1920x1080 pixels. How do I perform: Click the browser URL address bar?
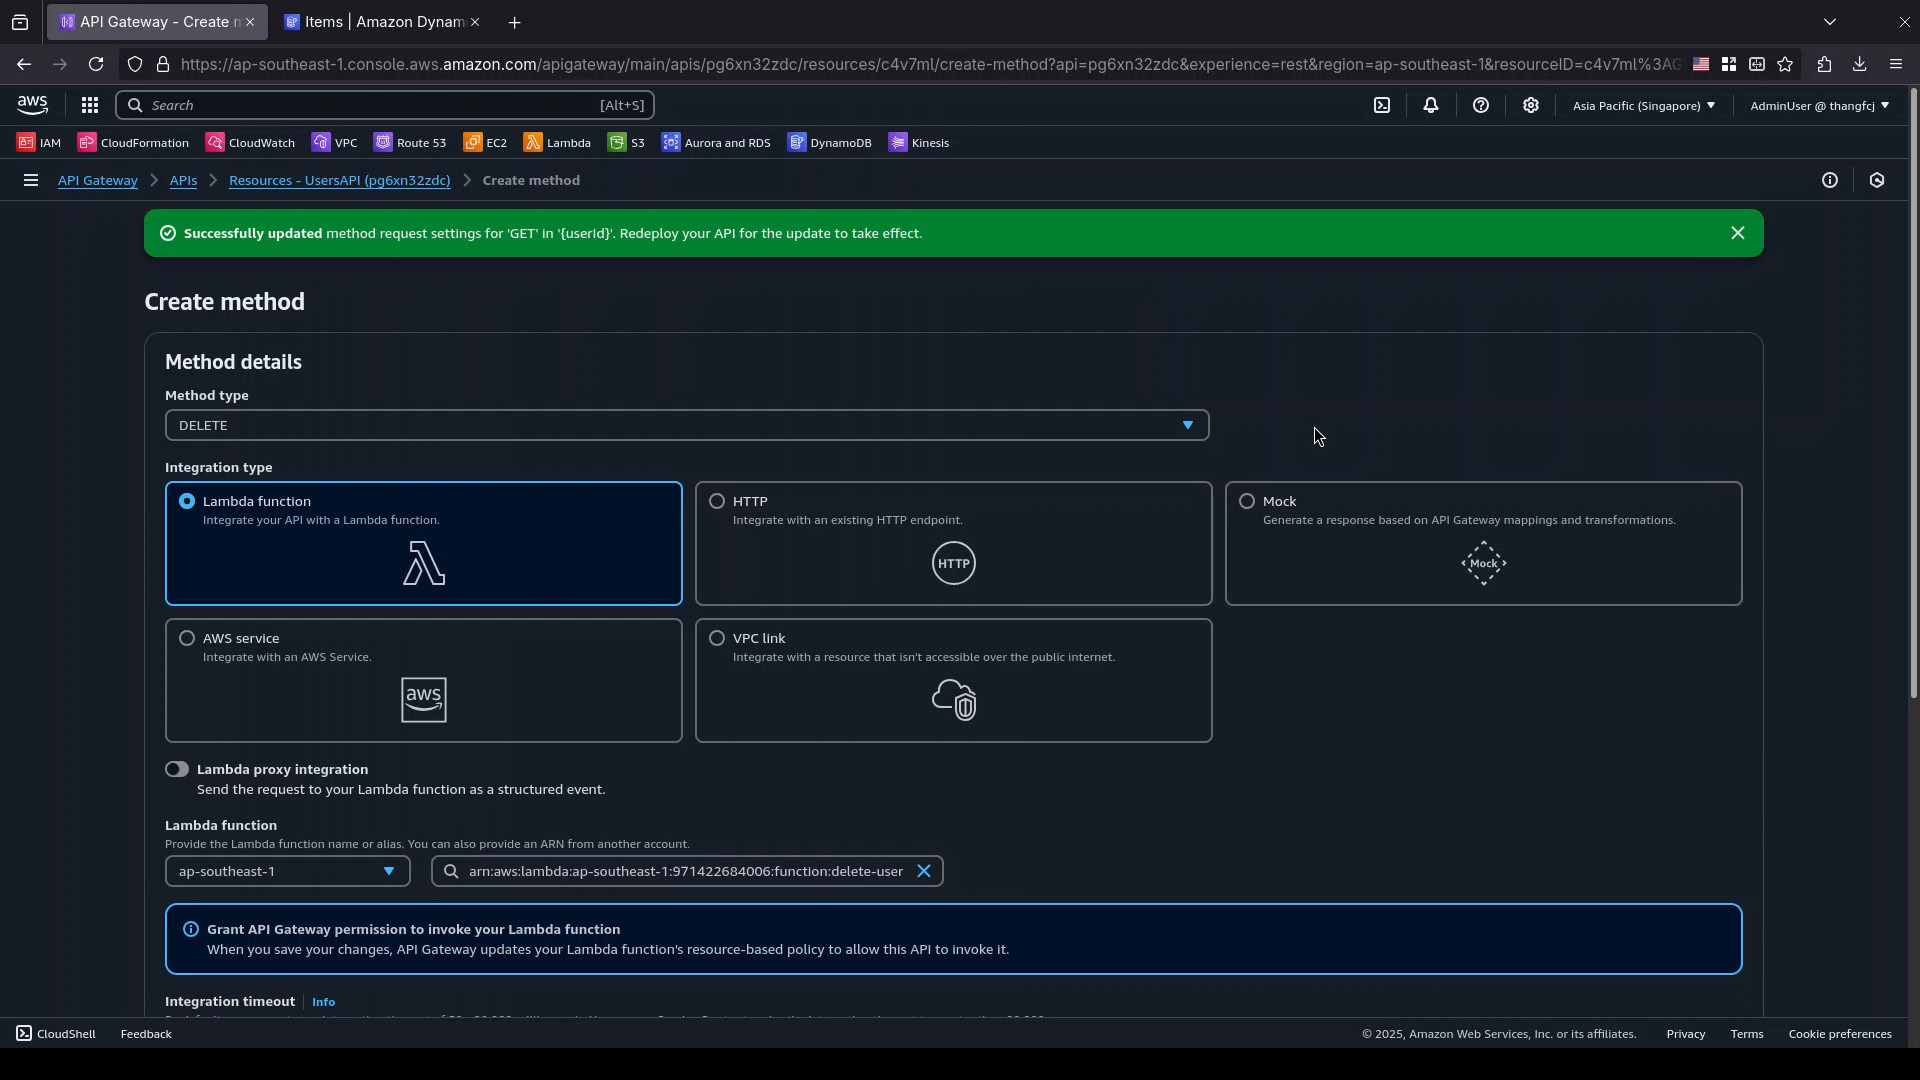point(930,64)
